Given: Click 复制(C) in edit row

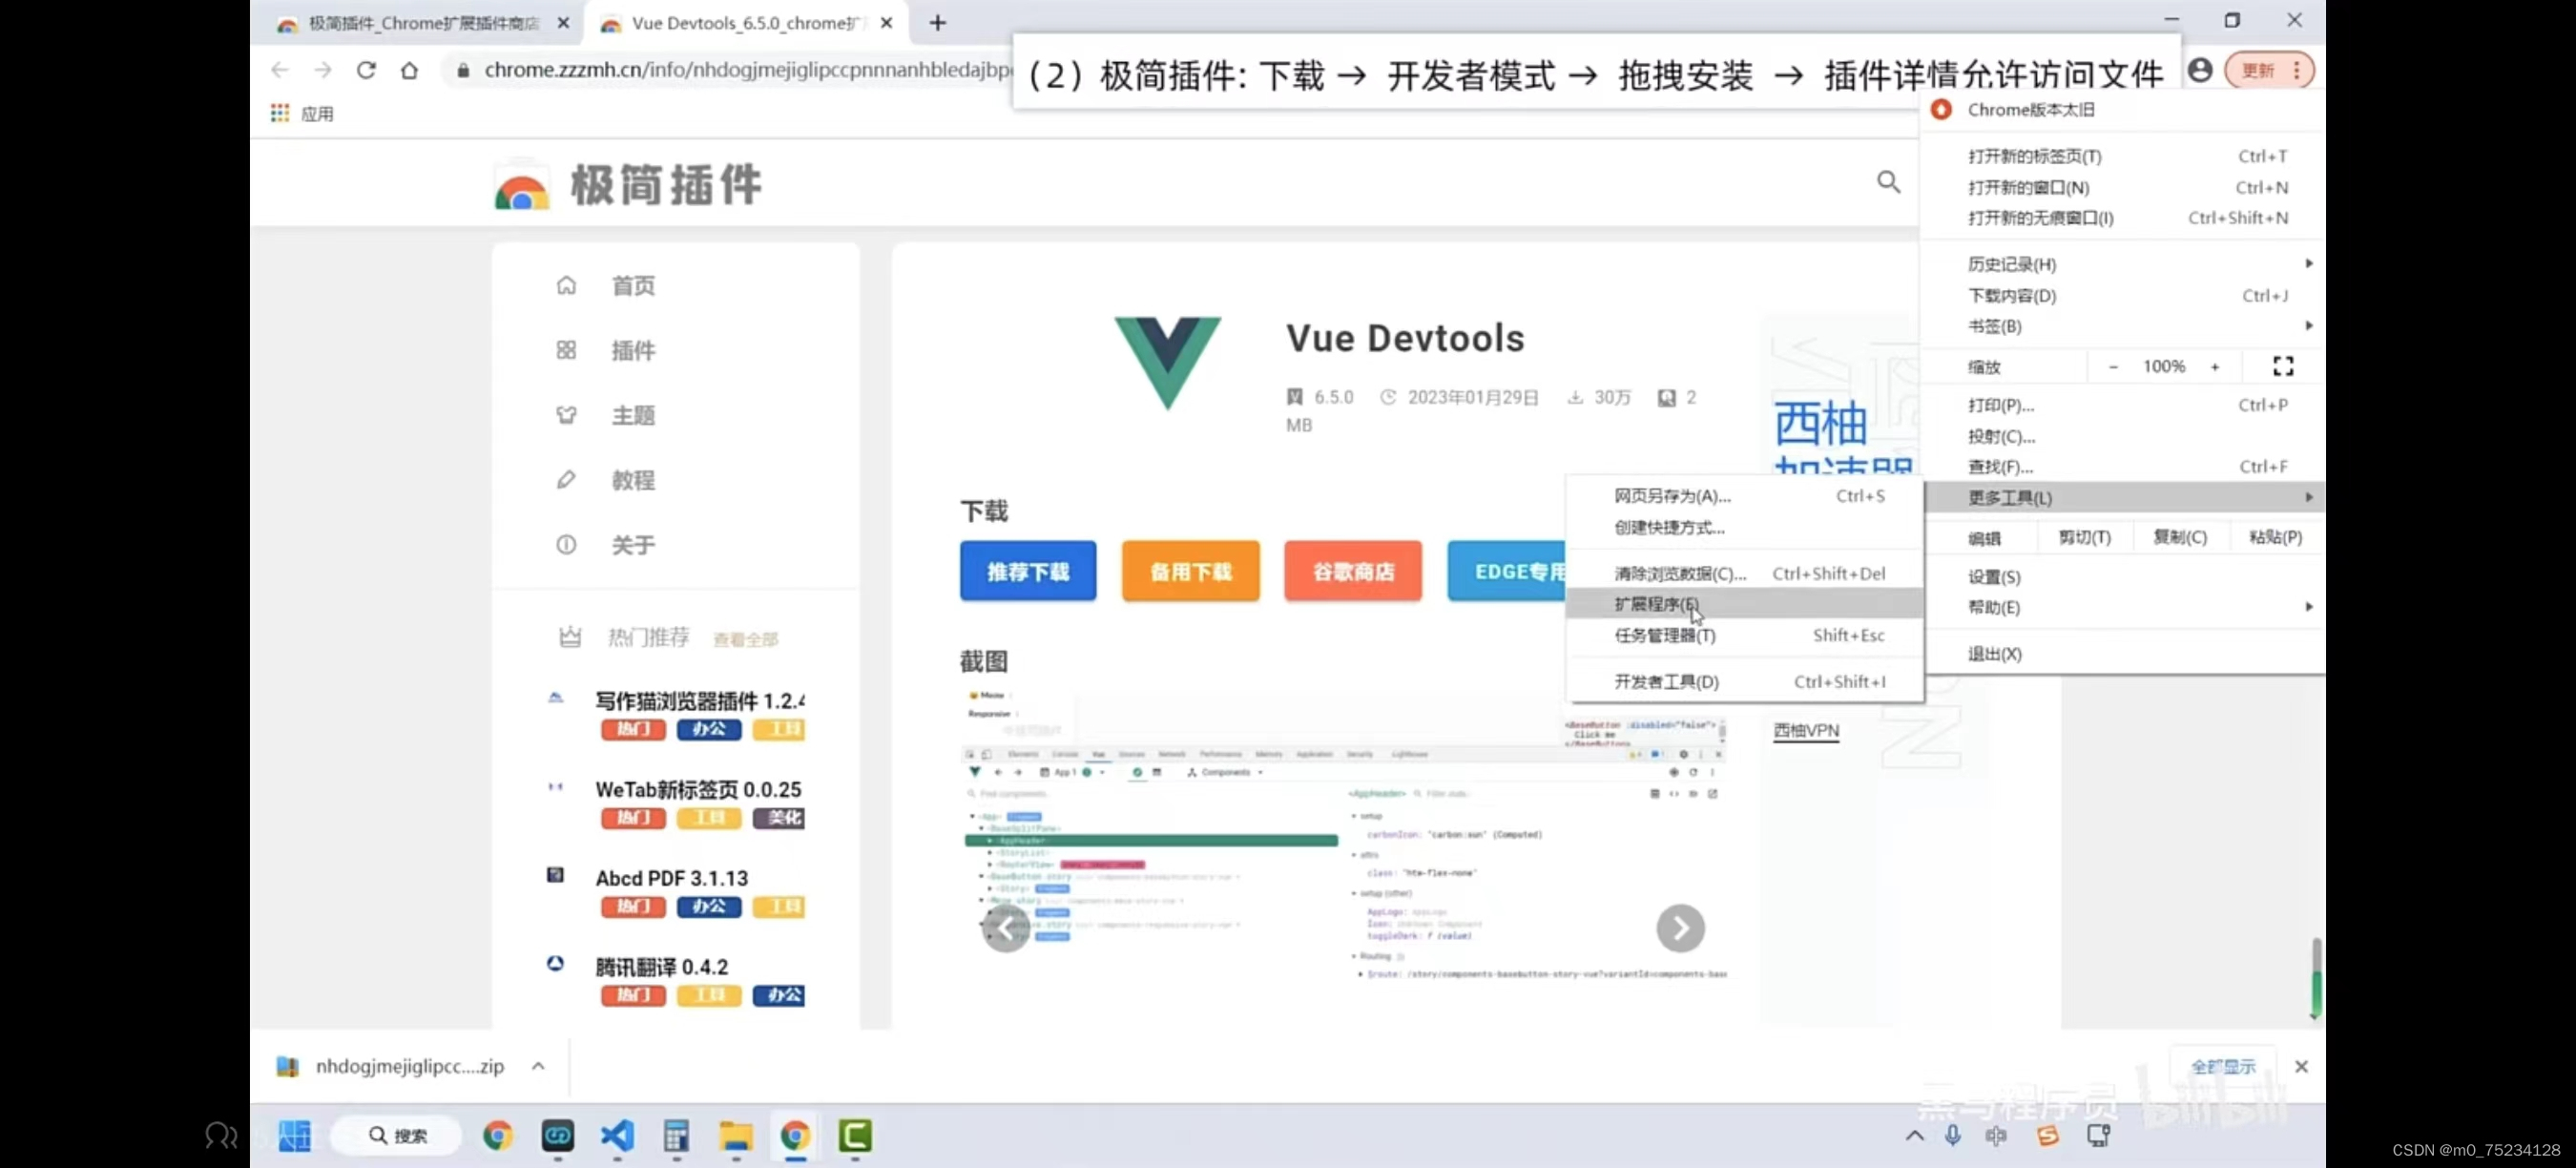Looking at the screenshot, I should coord(2179,538).
